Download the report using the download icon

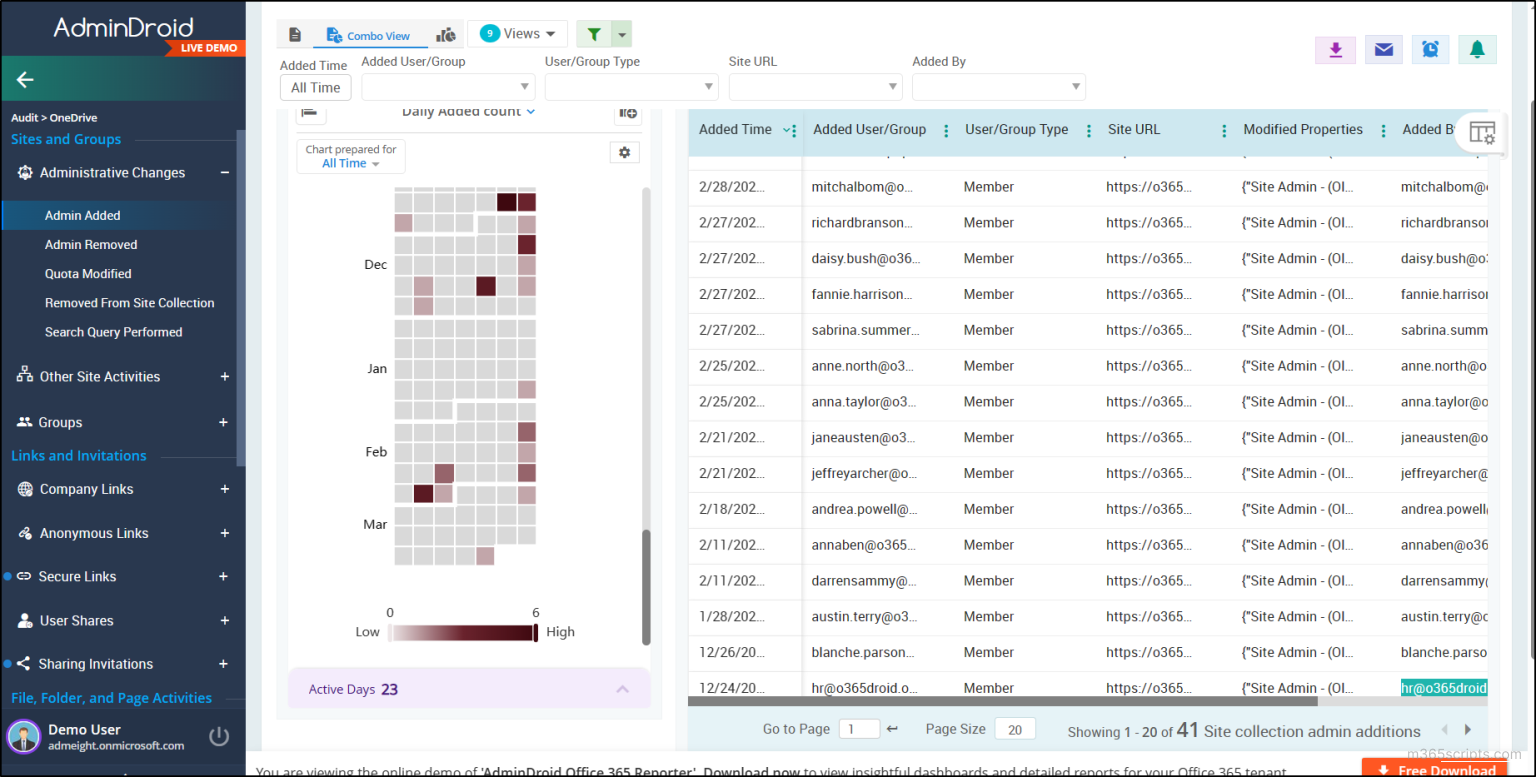point(1335,48)
